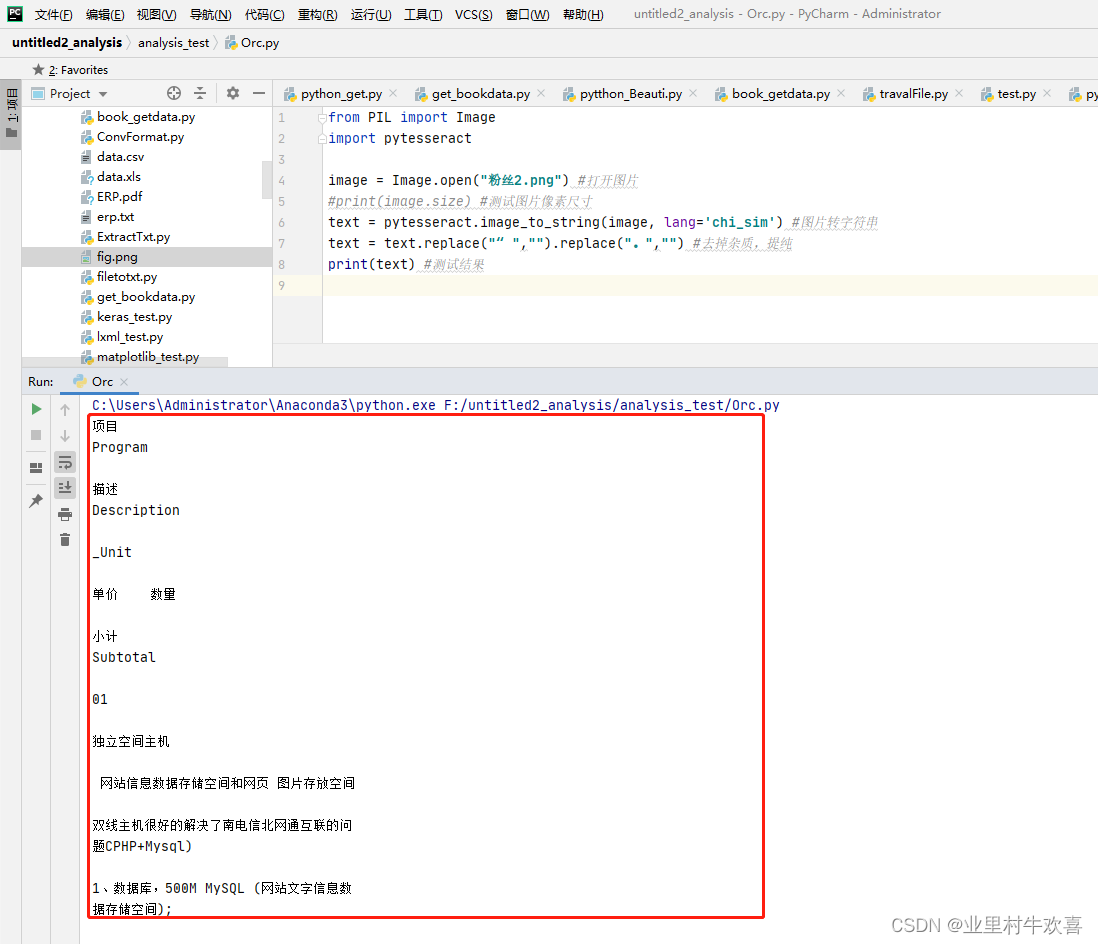This screenshot has width=1098, height=944.
Task: Close the python_get.py tab
Action: click(394, 93)
